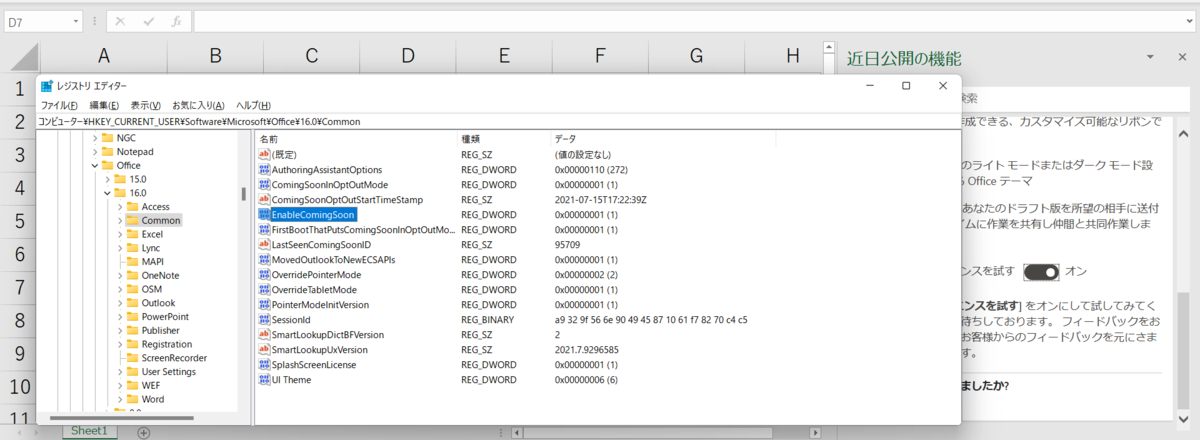Select Excel column A header
This screenshot has width=1200, height=440.
(104, 56)
